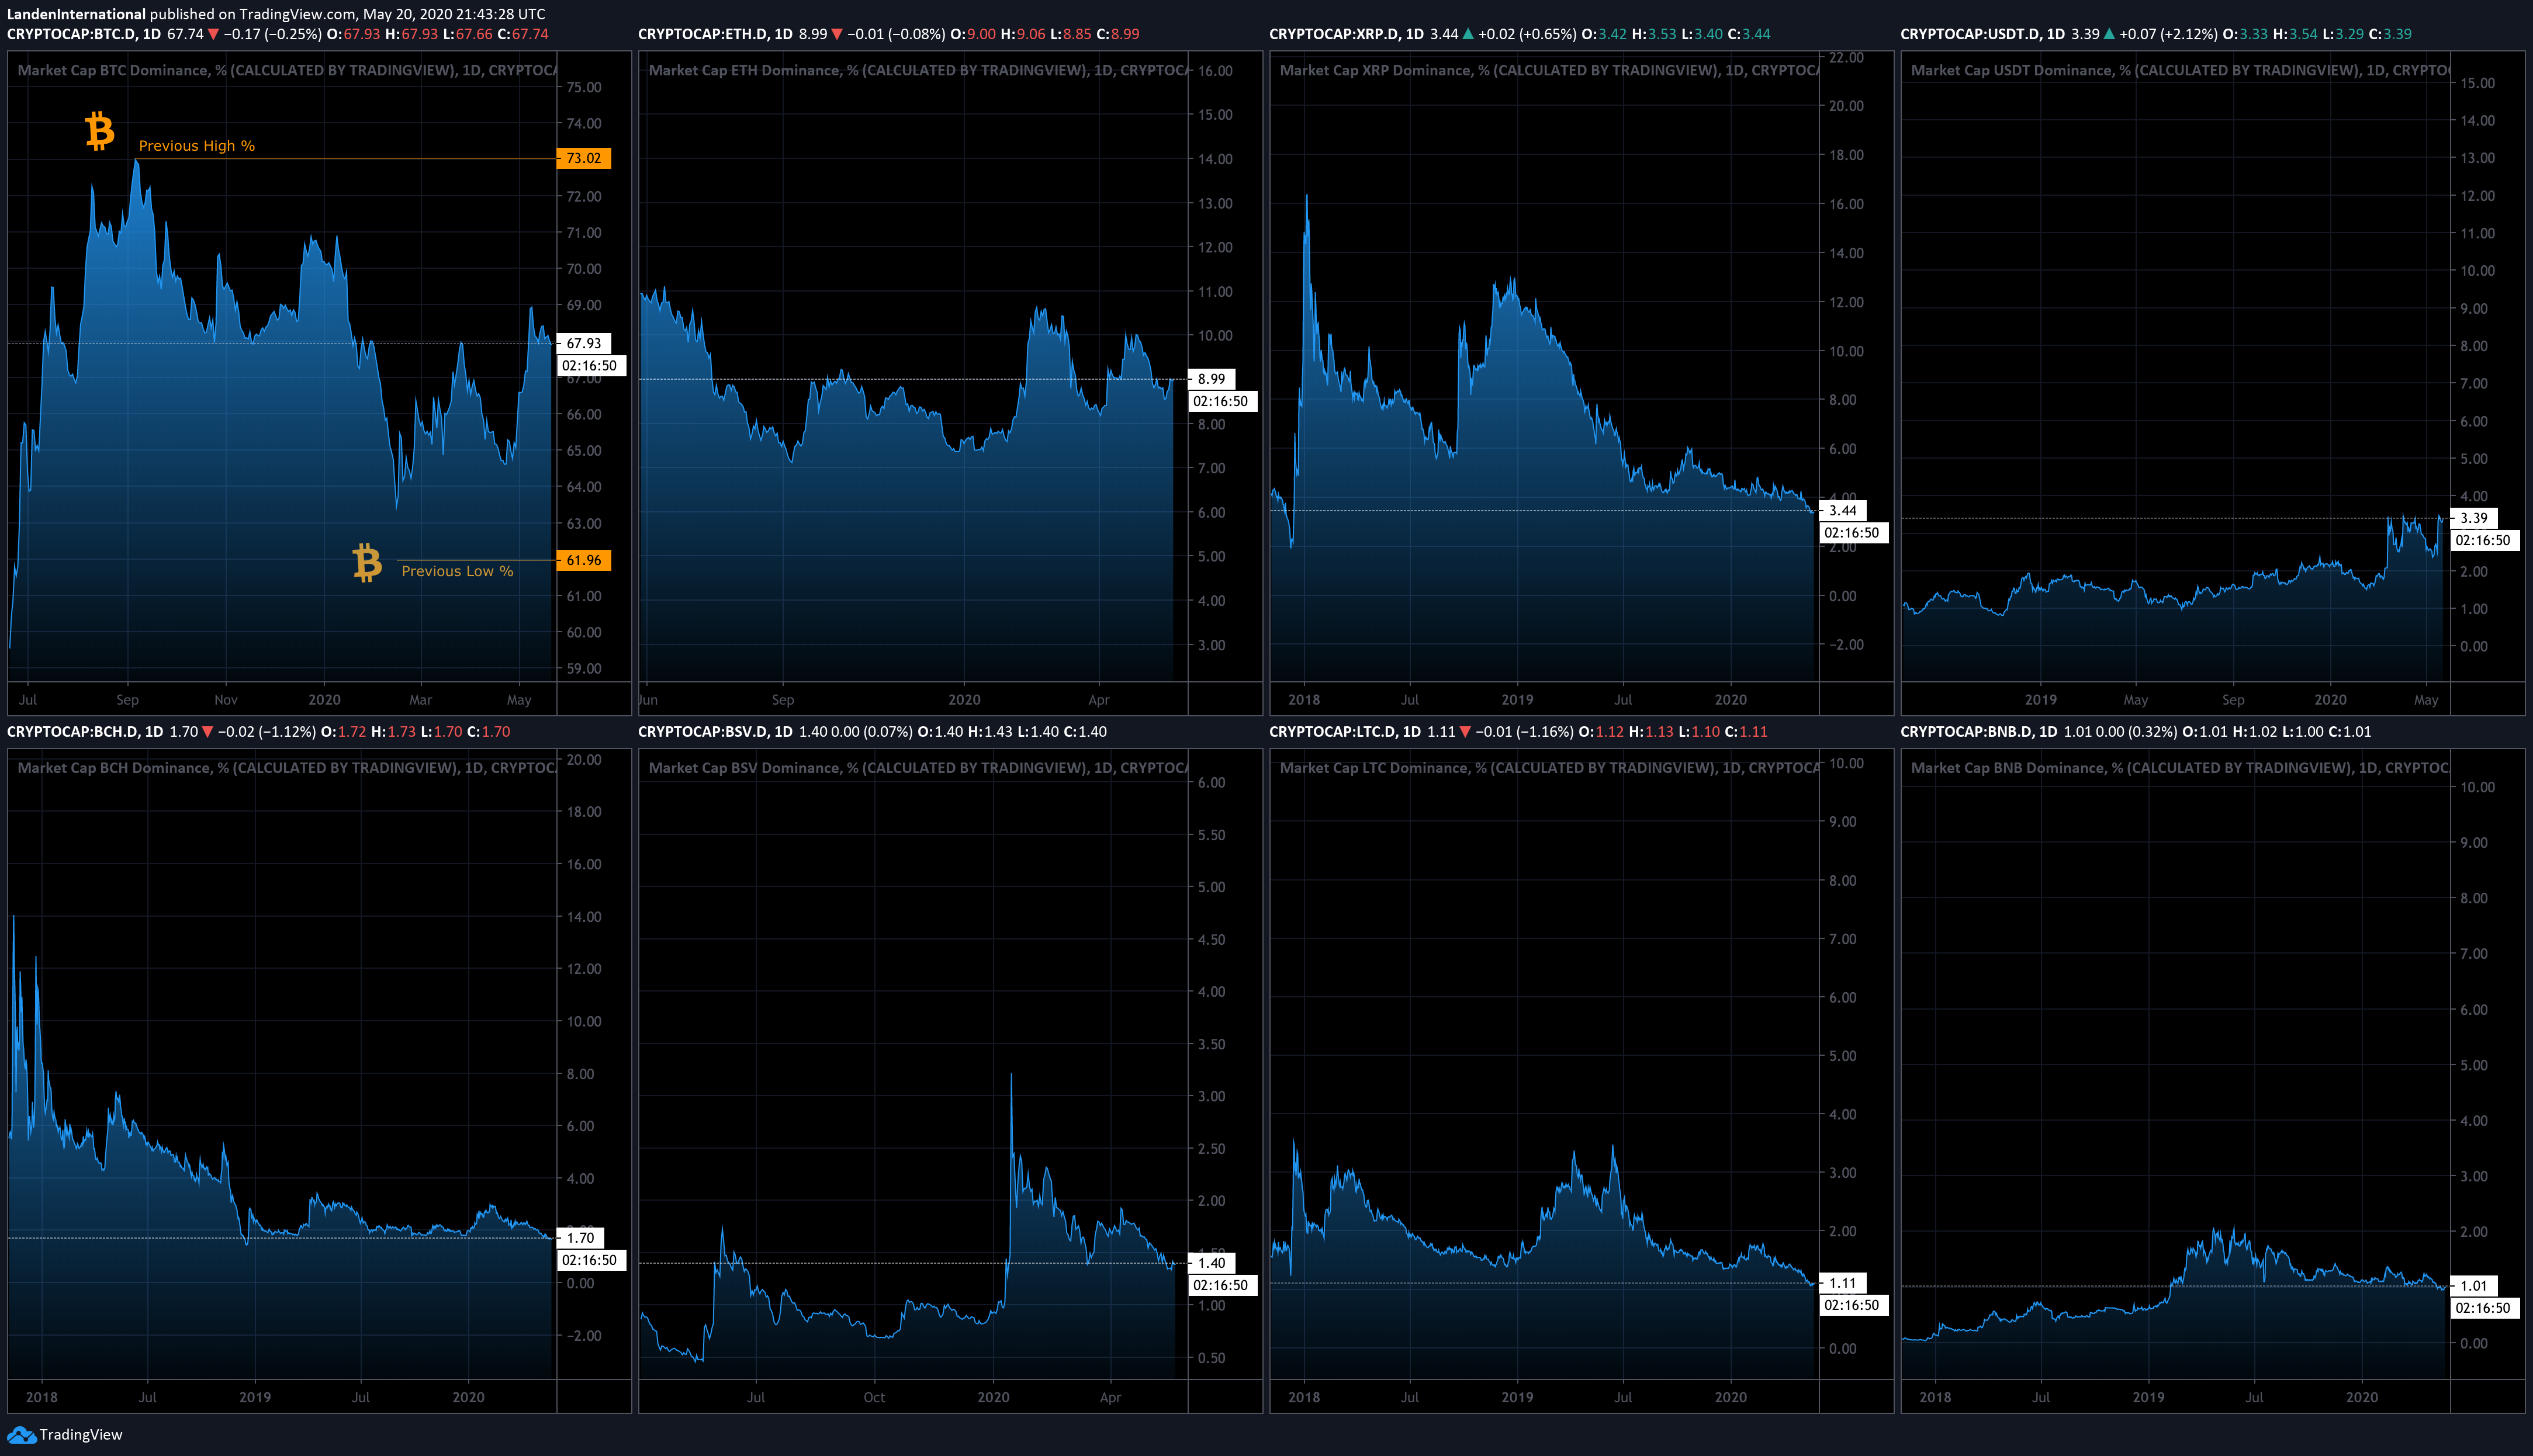Click the CRYPTOCAP:USDT.D, 1D symbol header
The image size is (2533, 1456).
(1982, 34)
